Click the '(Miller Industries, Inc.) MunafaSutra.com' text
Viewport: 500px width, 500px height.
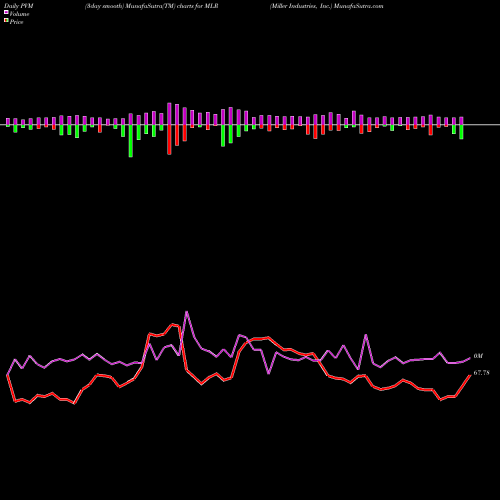[x=327, y=6]
